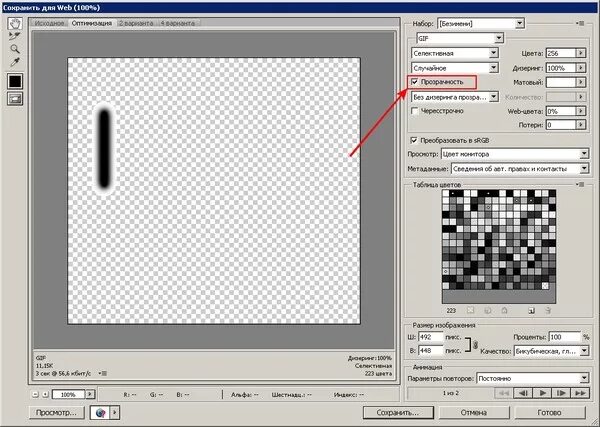The image size is (600, 427).
Task: Select the Eyedropper tool
Action: (15, 62)
